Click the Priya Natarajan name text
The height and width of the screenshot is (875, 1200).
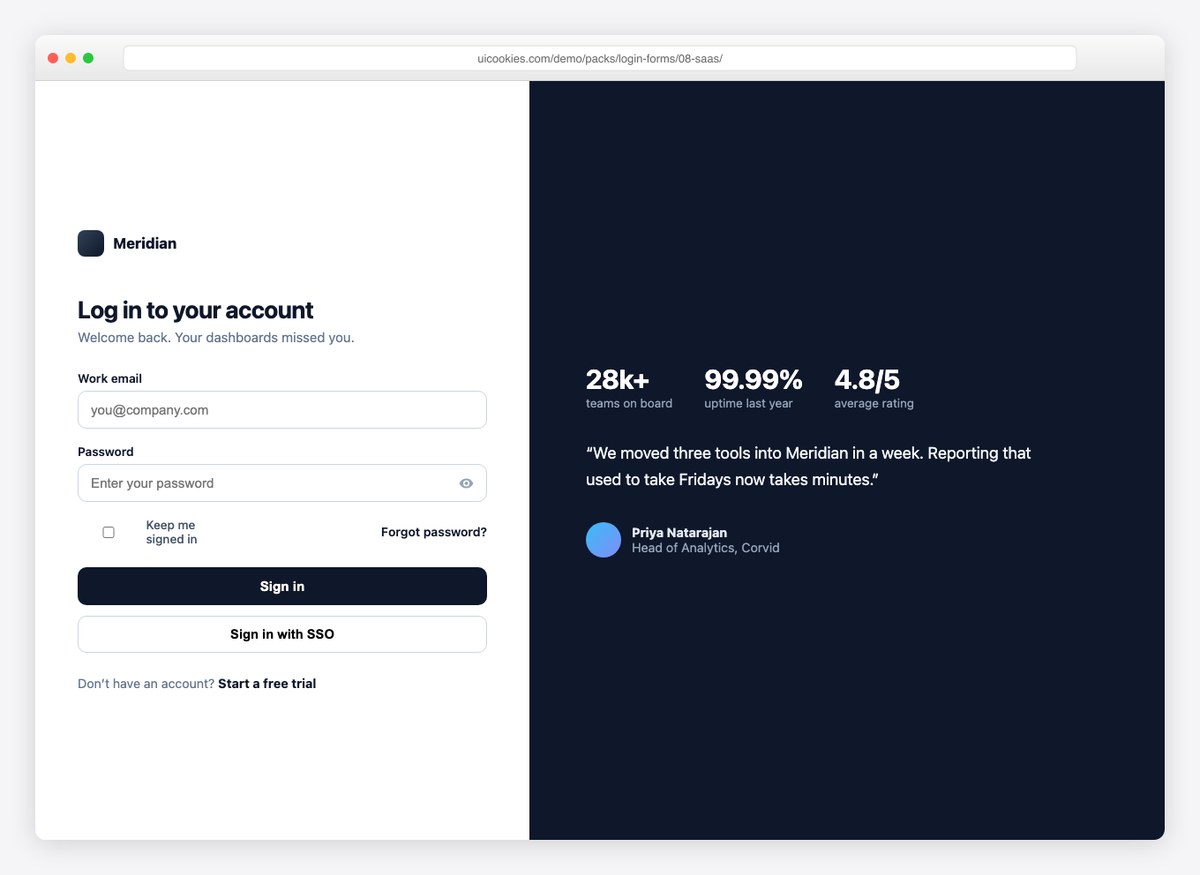click(x=679, y=533)
